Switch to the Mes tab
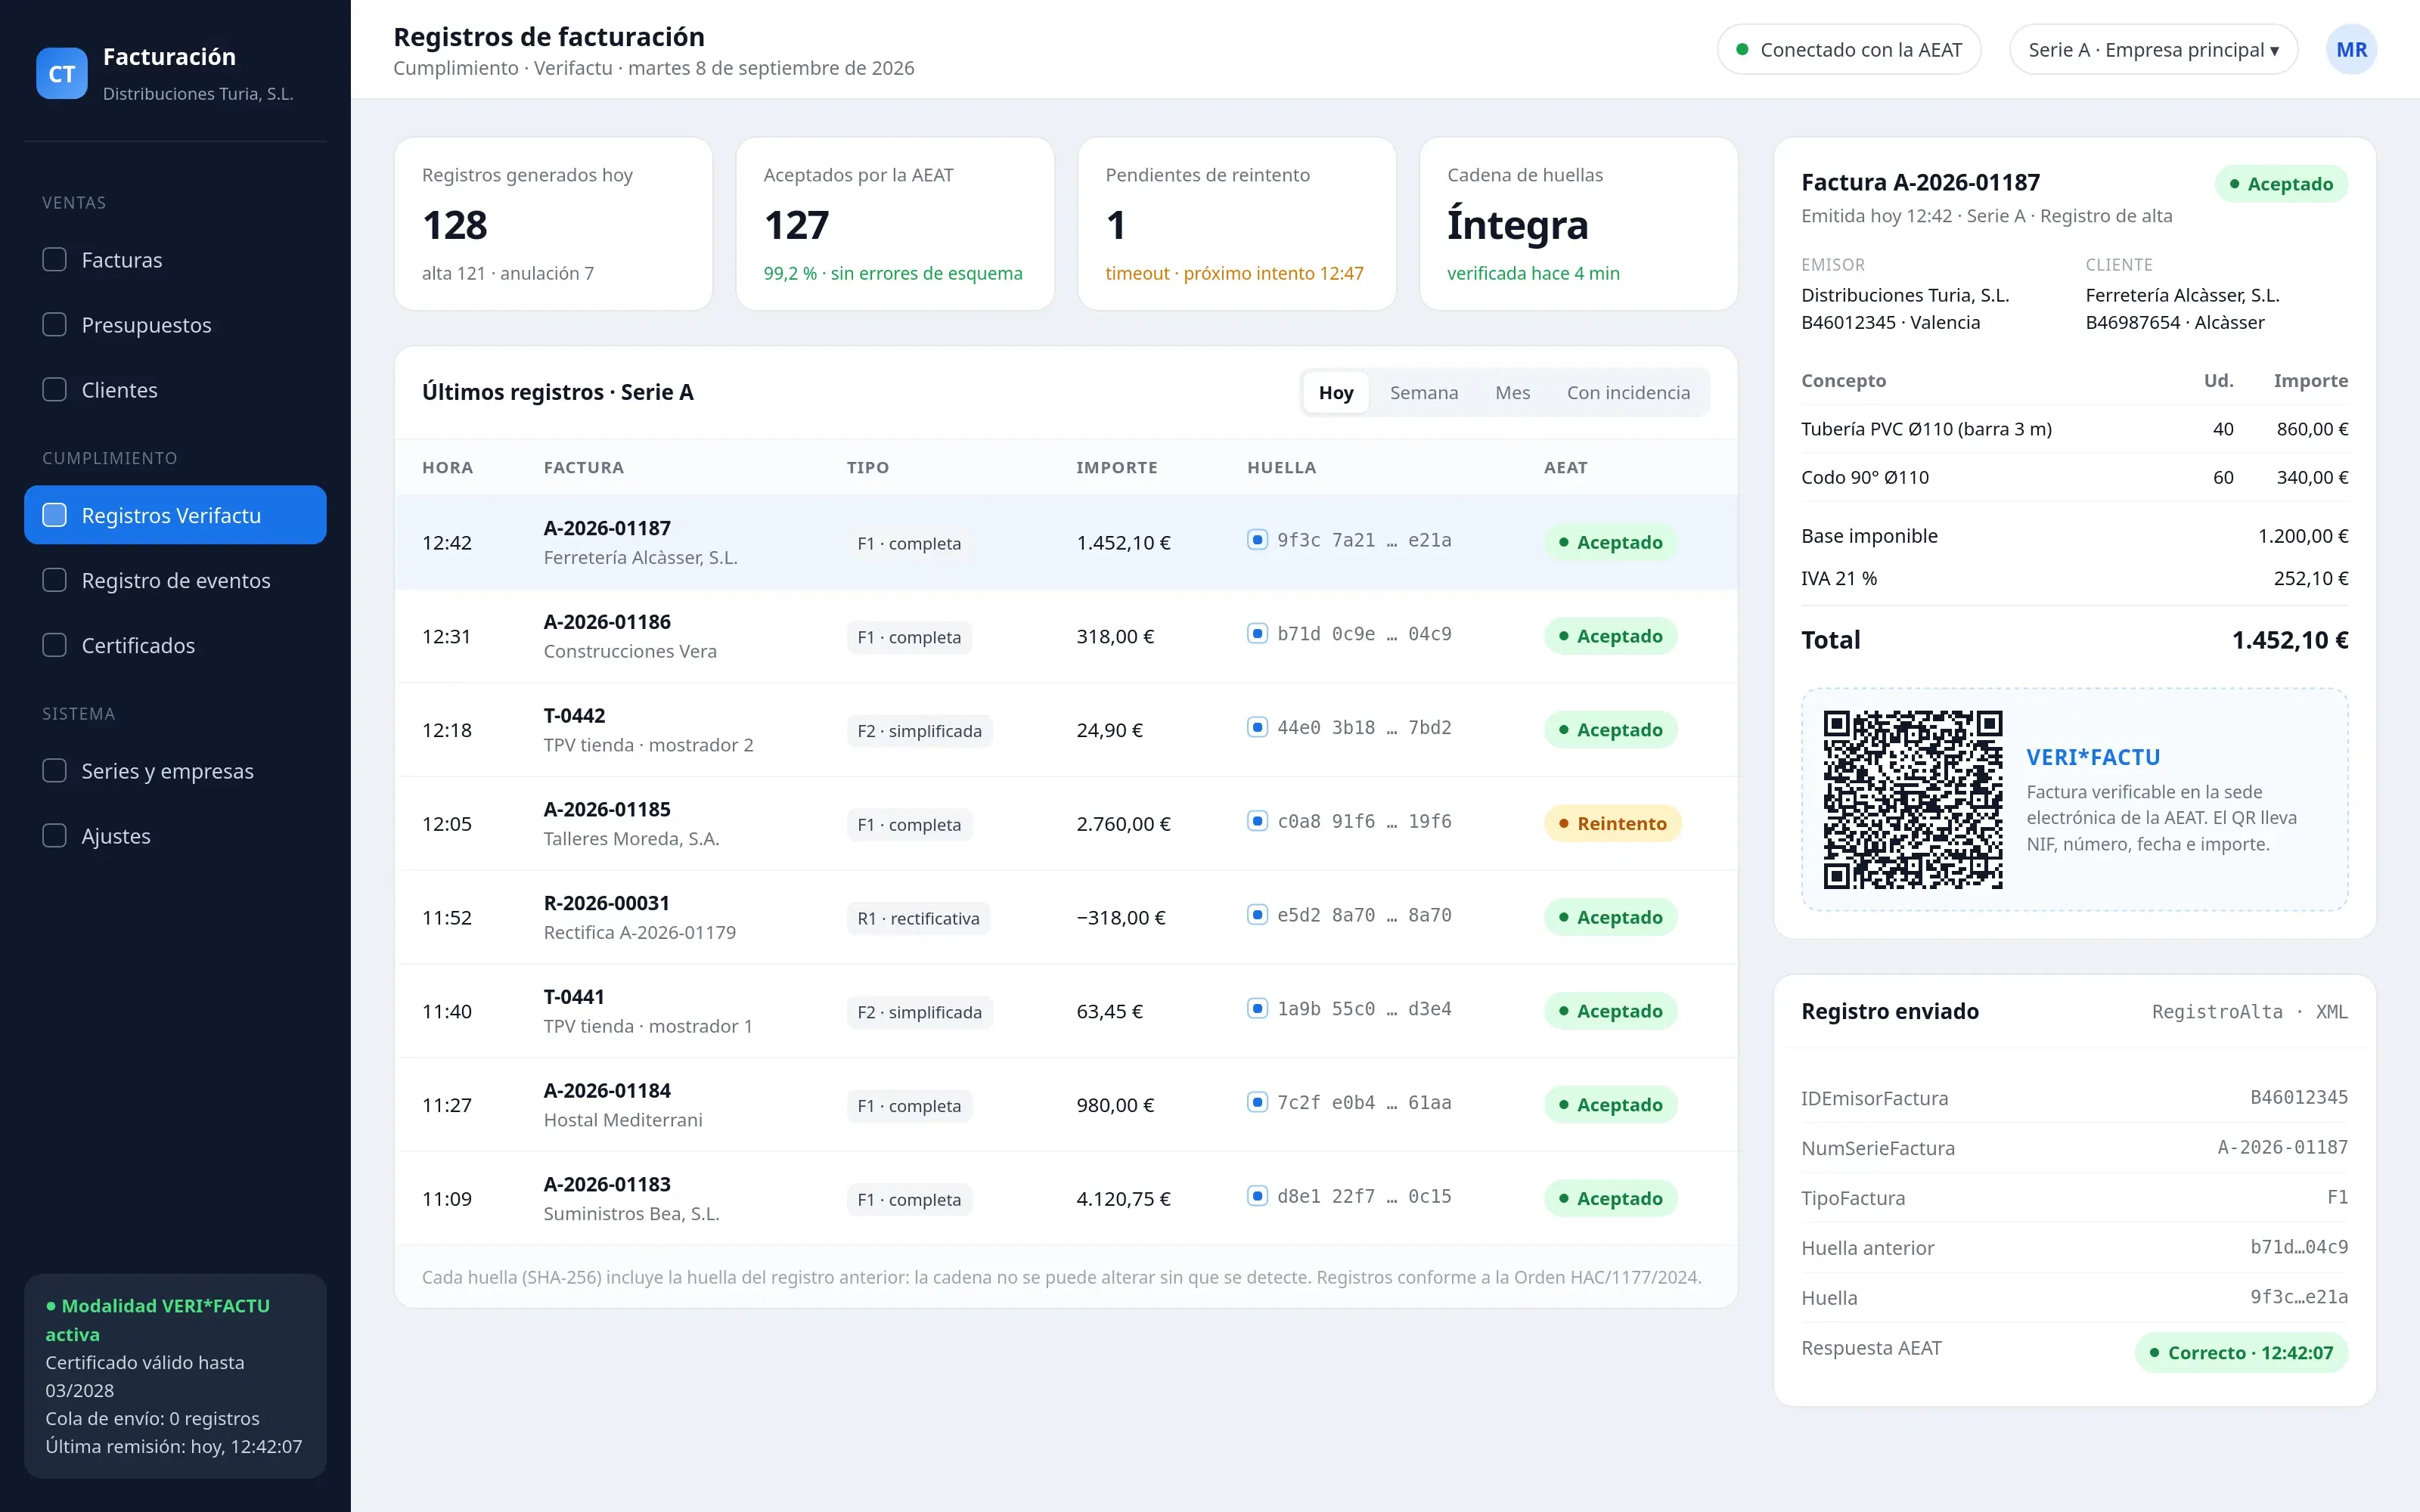The width and height of the screenshot is (2420, 1512). click(x=1512, y=393)
